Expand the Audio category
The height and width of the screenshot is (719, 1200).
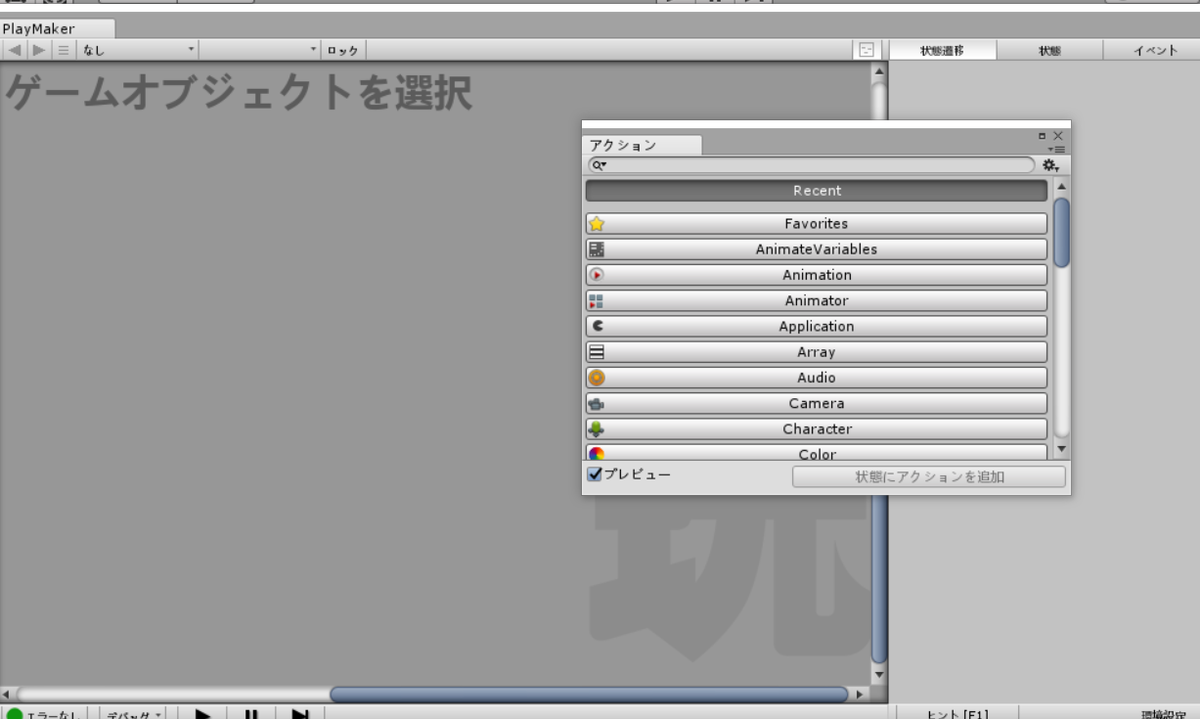click(816, 378)
